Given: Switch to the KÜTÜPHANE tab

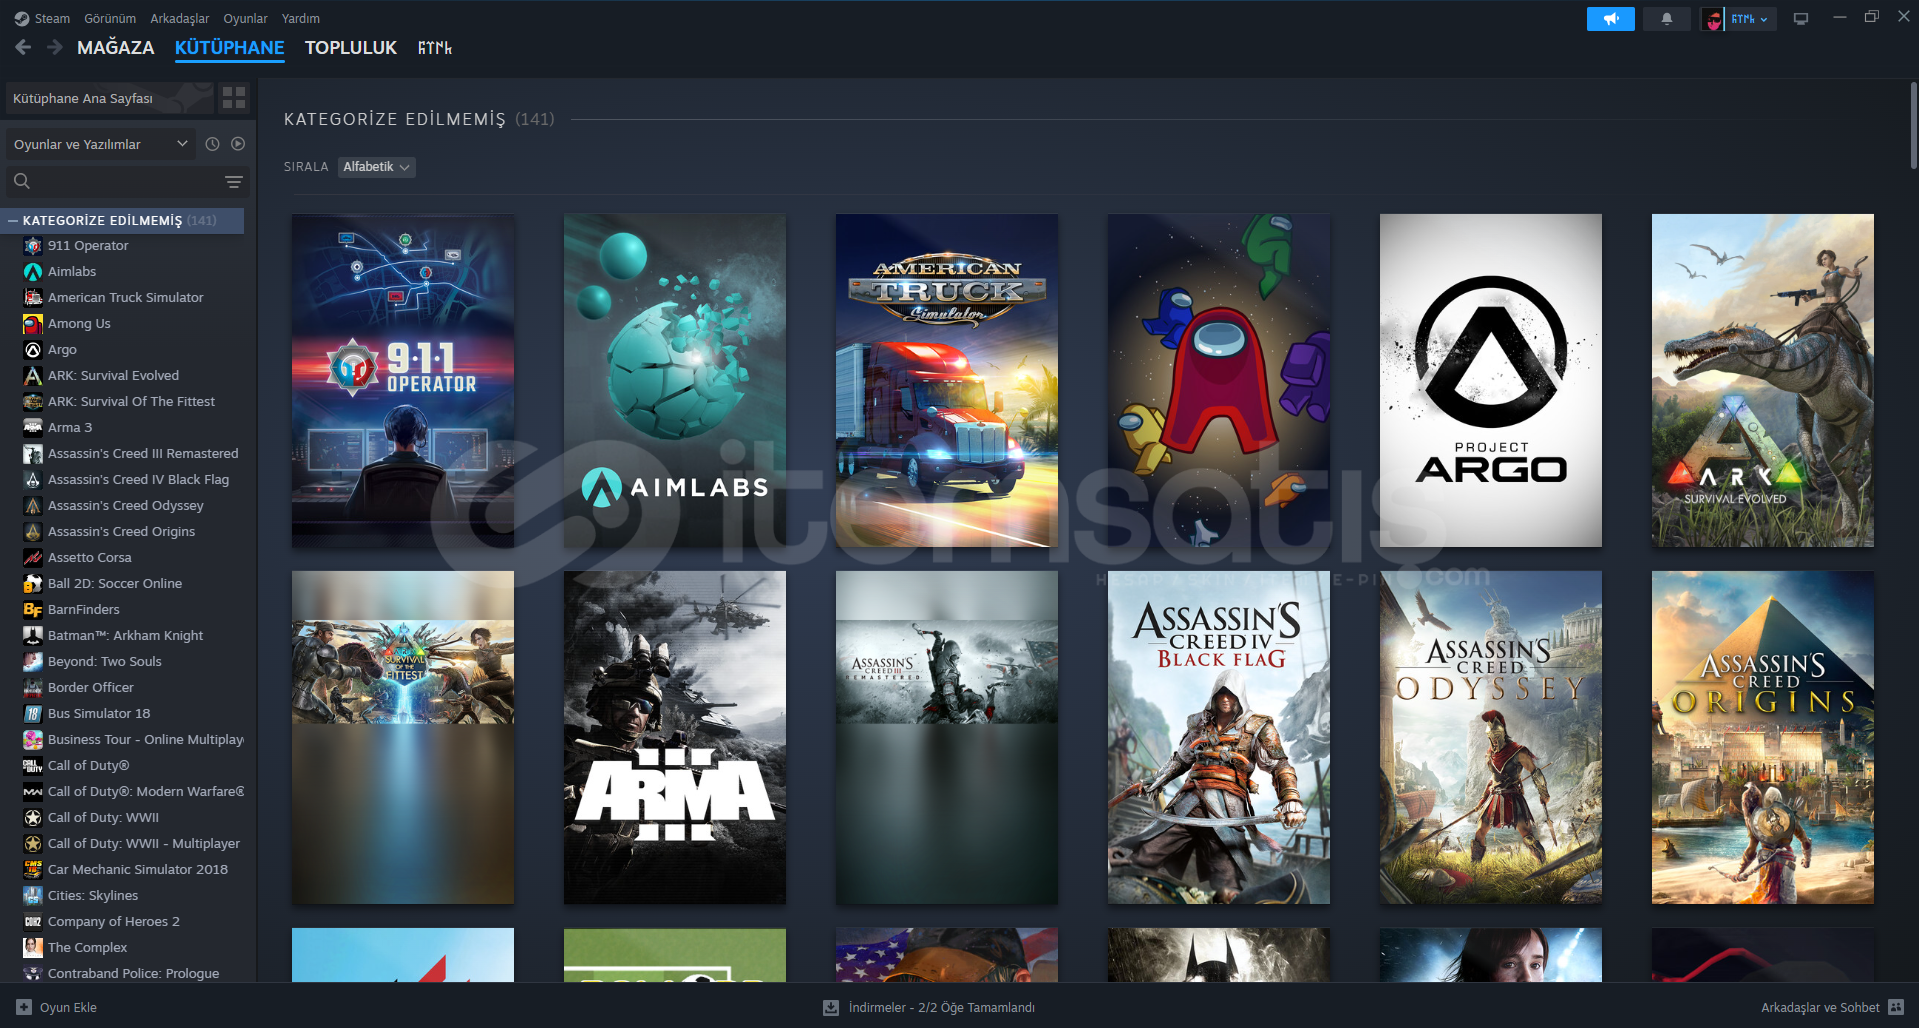Looking at the screenshot, I should pyautogui.click(x=230, y=48).
